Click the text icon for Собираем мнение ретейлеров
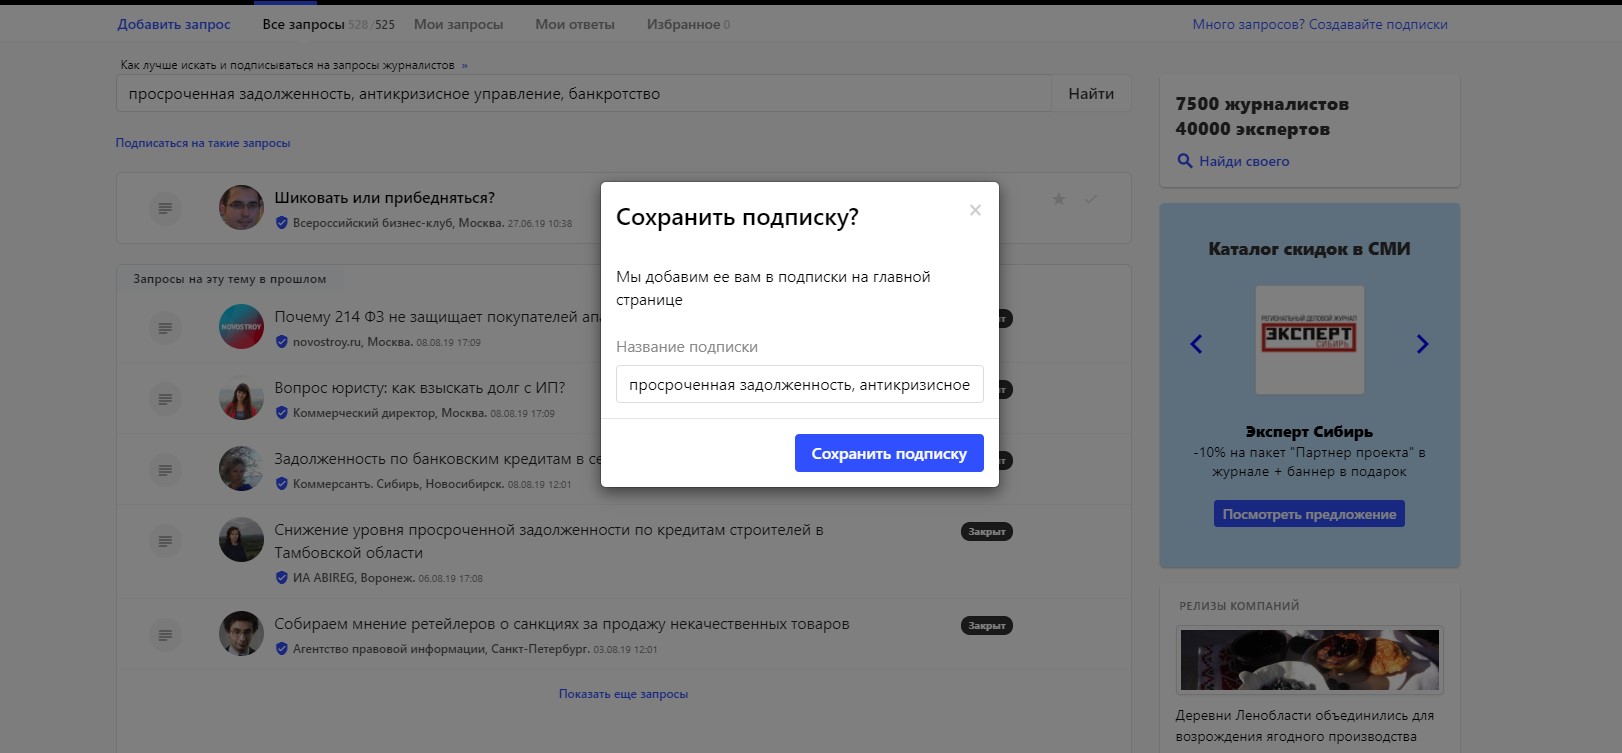1622x753 pixels. [165, 635]
